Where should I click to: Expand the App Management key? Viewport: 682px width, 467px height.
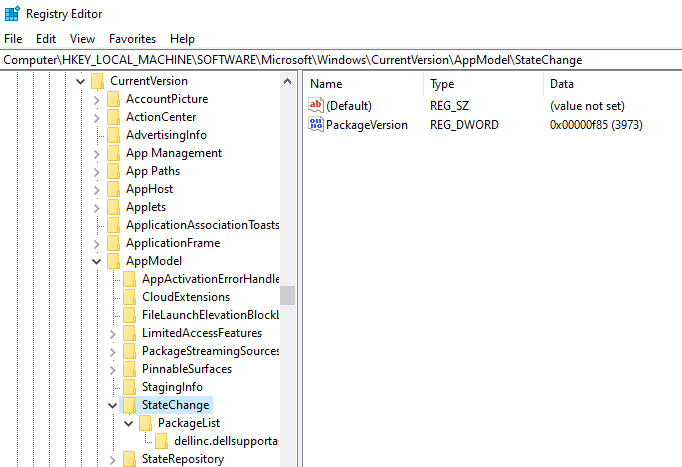pyautogui.click(x=97, y=153)
